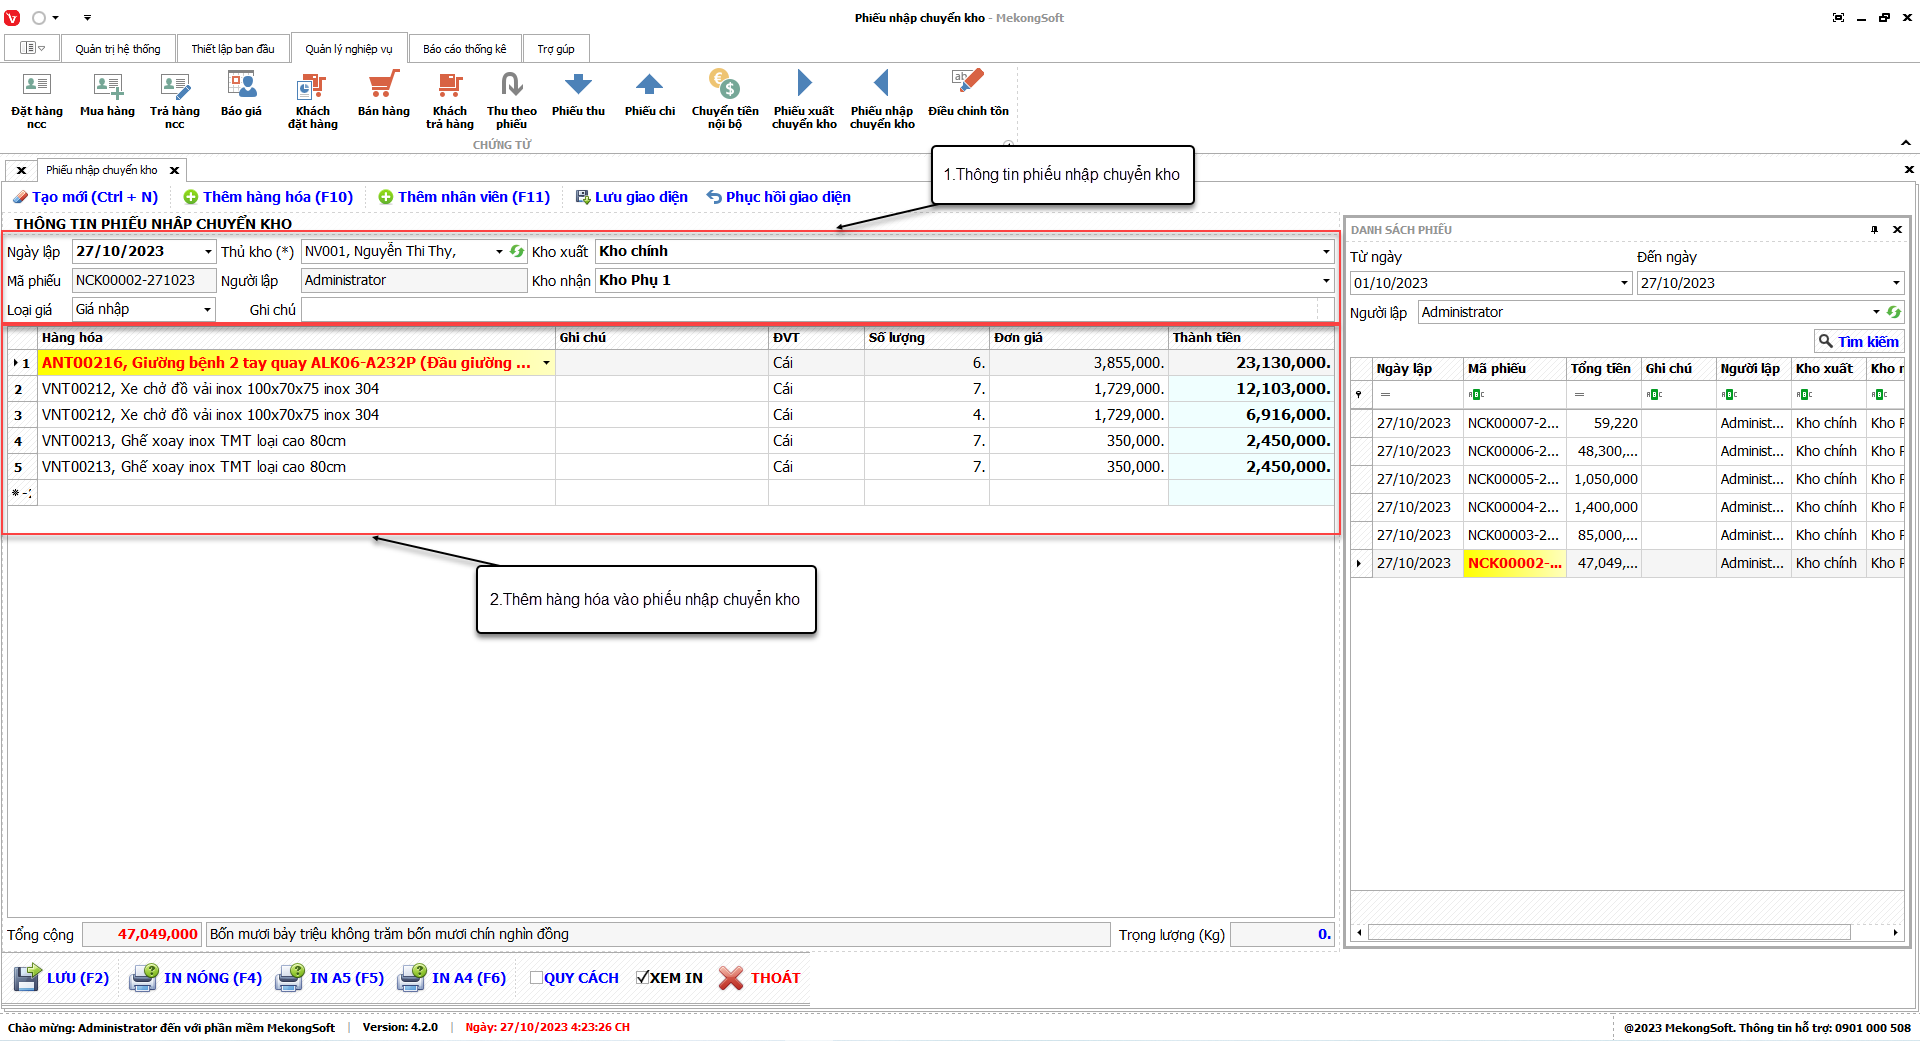Open Phiếu thu from the ribbon

click(578, 94)
